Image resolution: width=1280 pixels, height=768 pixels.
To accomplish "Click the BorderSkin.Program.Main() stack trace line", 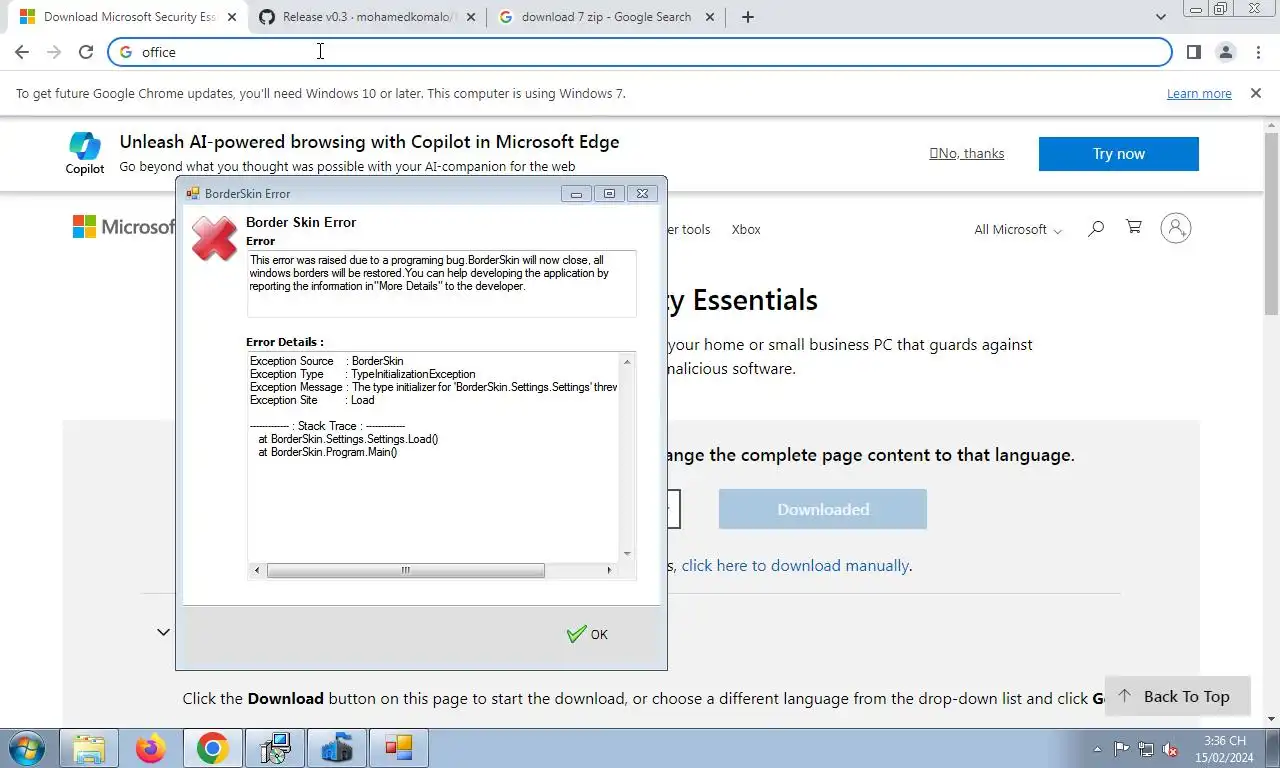I will [328, 452].
